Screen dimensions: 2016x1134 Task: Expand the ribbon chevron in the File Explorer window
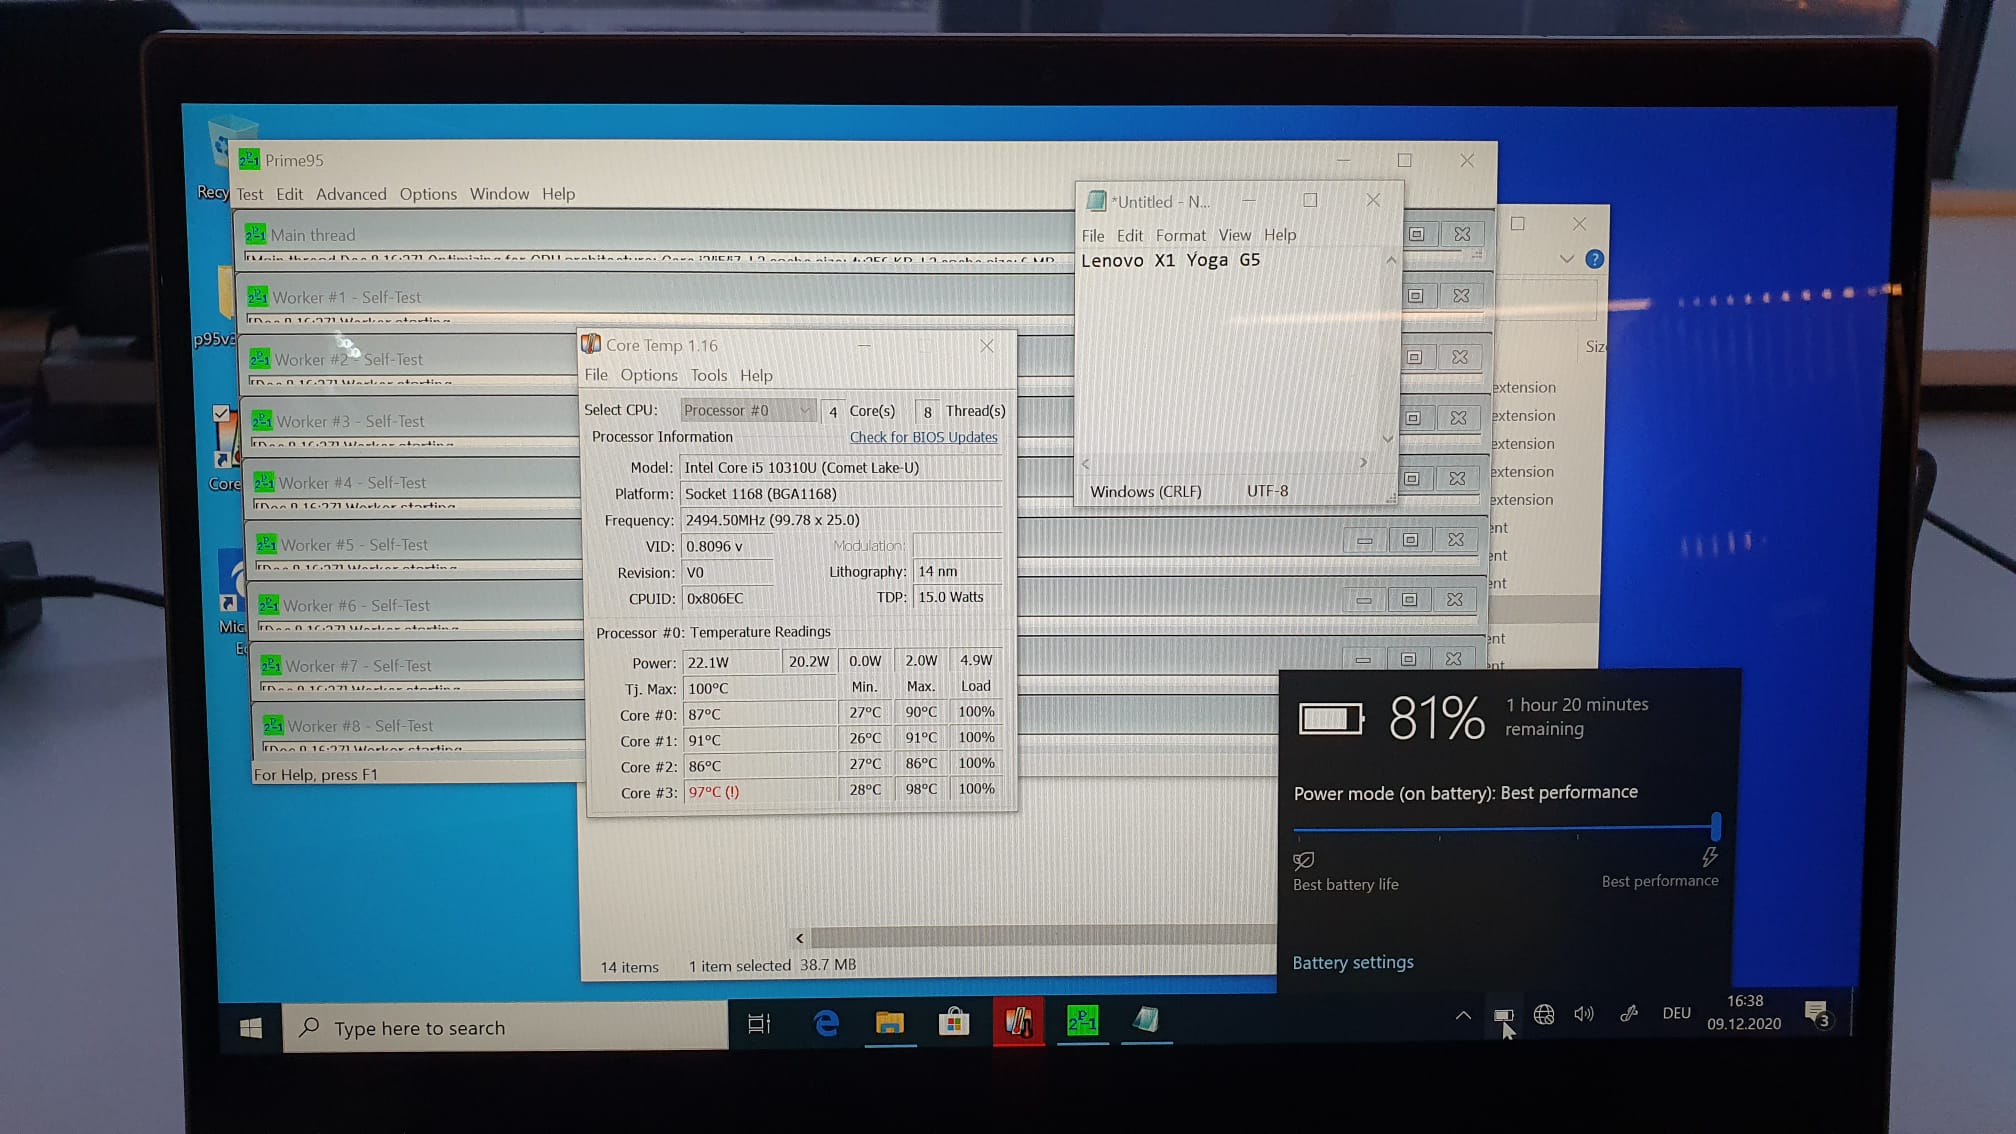(1566, 259)
